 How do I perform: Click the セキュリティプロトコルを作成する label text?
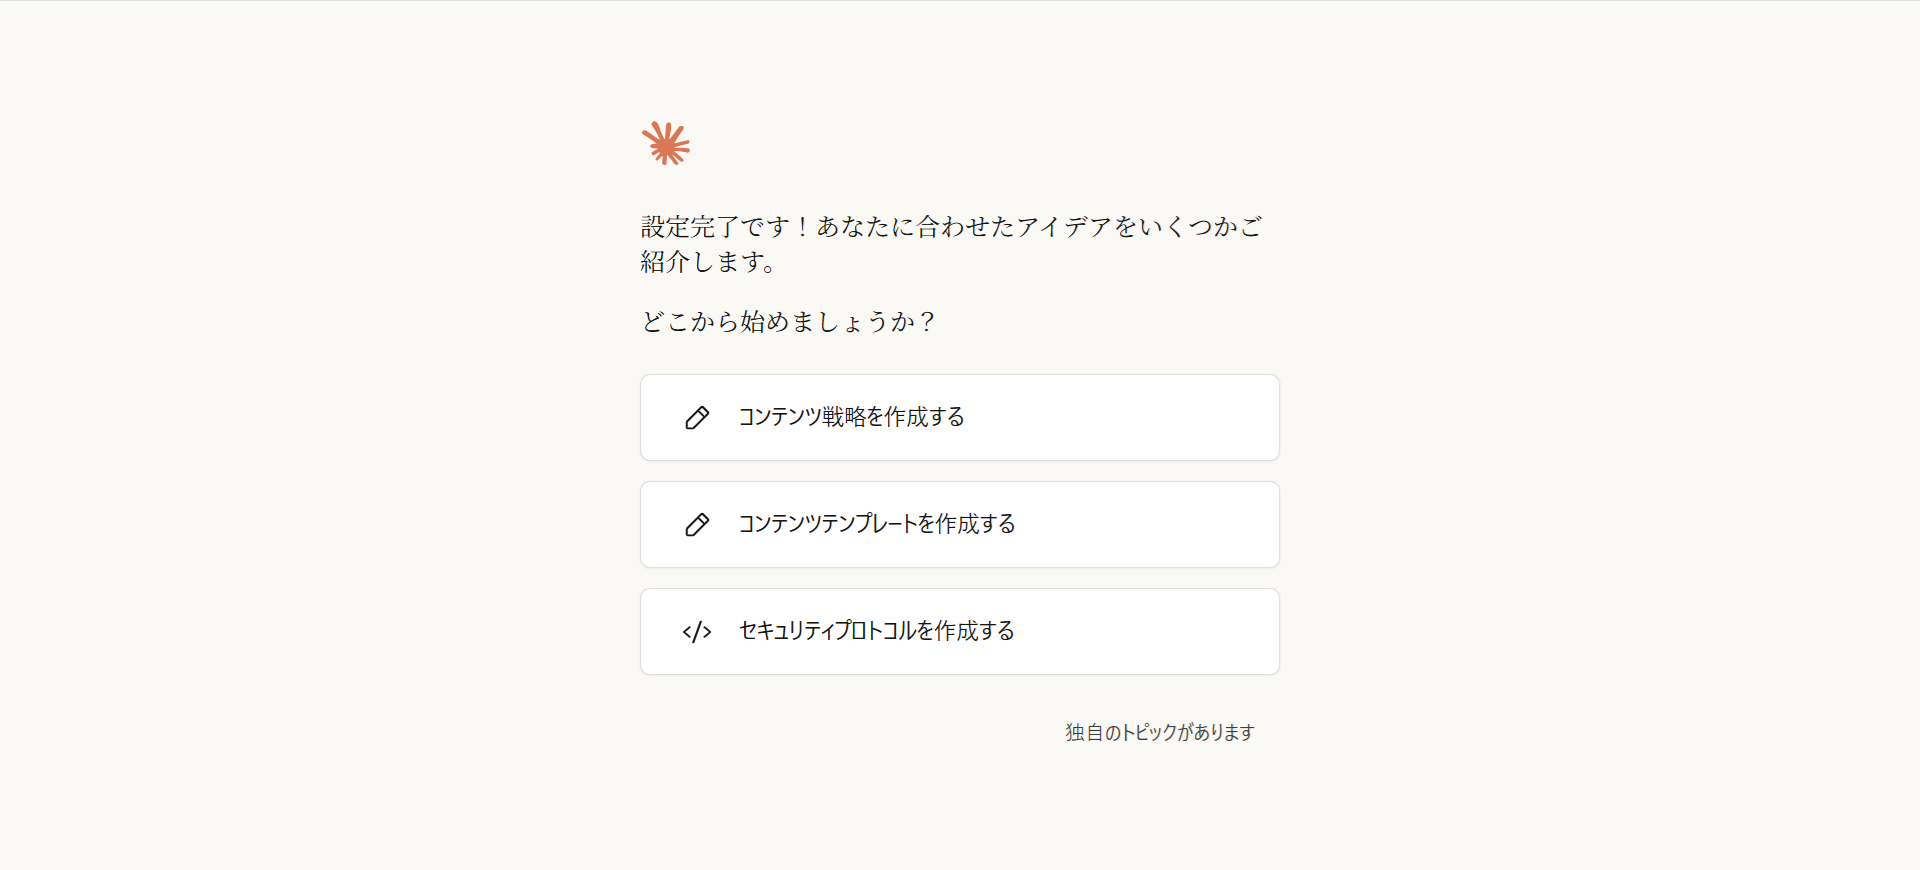[x=876, y=631]
